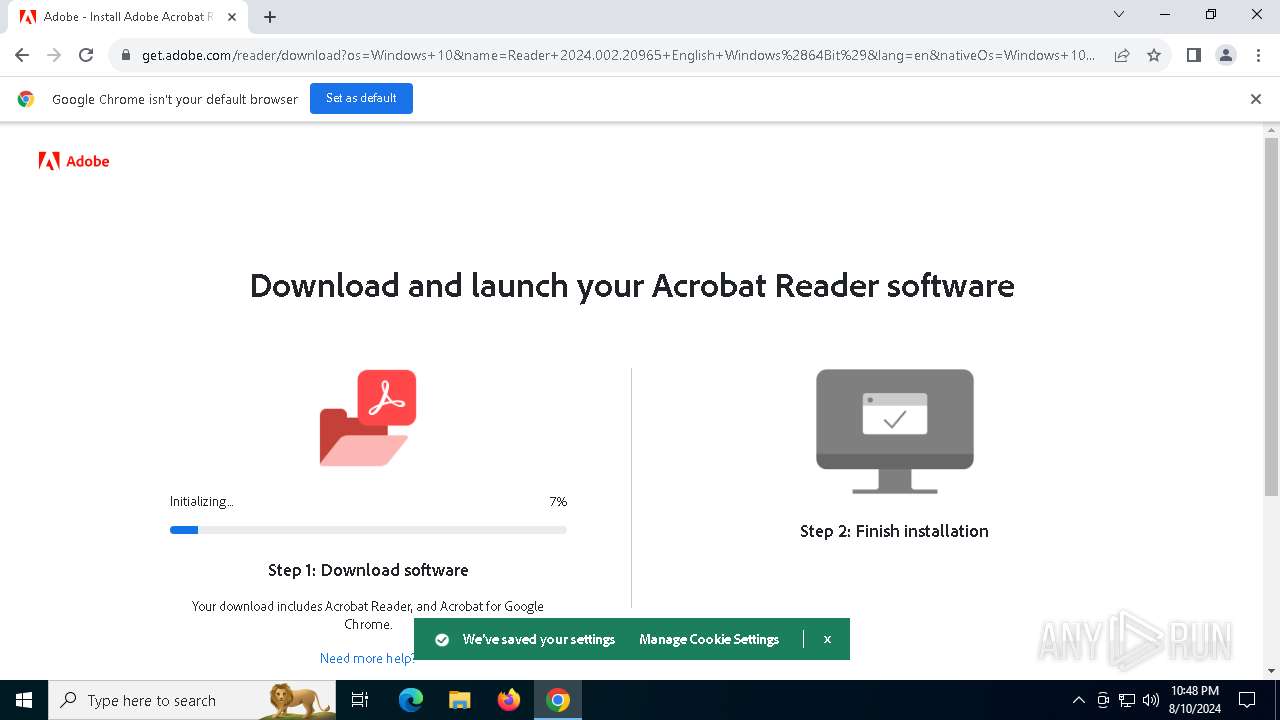Open the Chrome profile avatar

click(x=1226, y=55)
